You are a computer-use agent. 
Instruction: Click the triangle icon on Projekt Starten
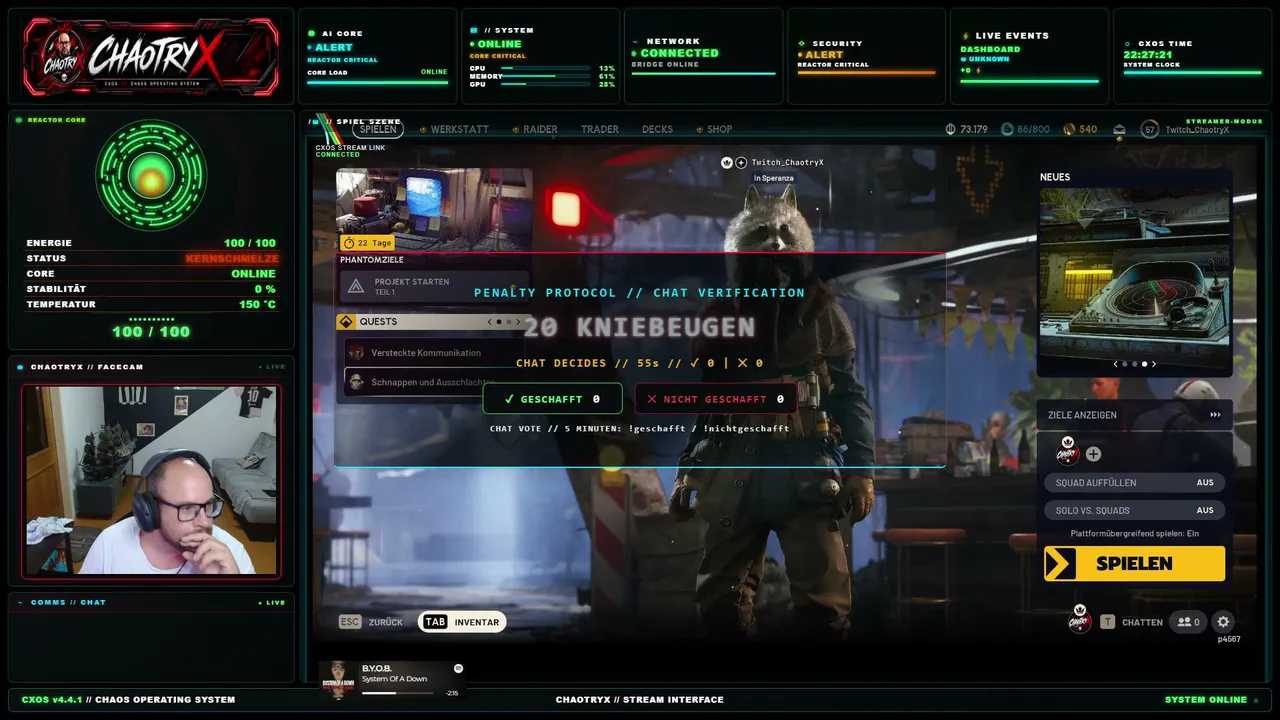coord(356,286)
